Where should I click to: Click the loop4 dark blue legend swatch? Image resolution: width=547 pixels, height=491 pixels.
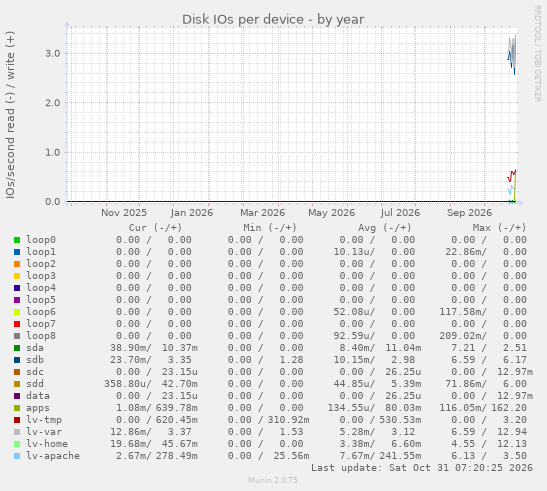(17, 288)
